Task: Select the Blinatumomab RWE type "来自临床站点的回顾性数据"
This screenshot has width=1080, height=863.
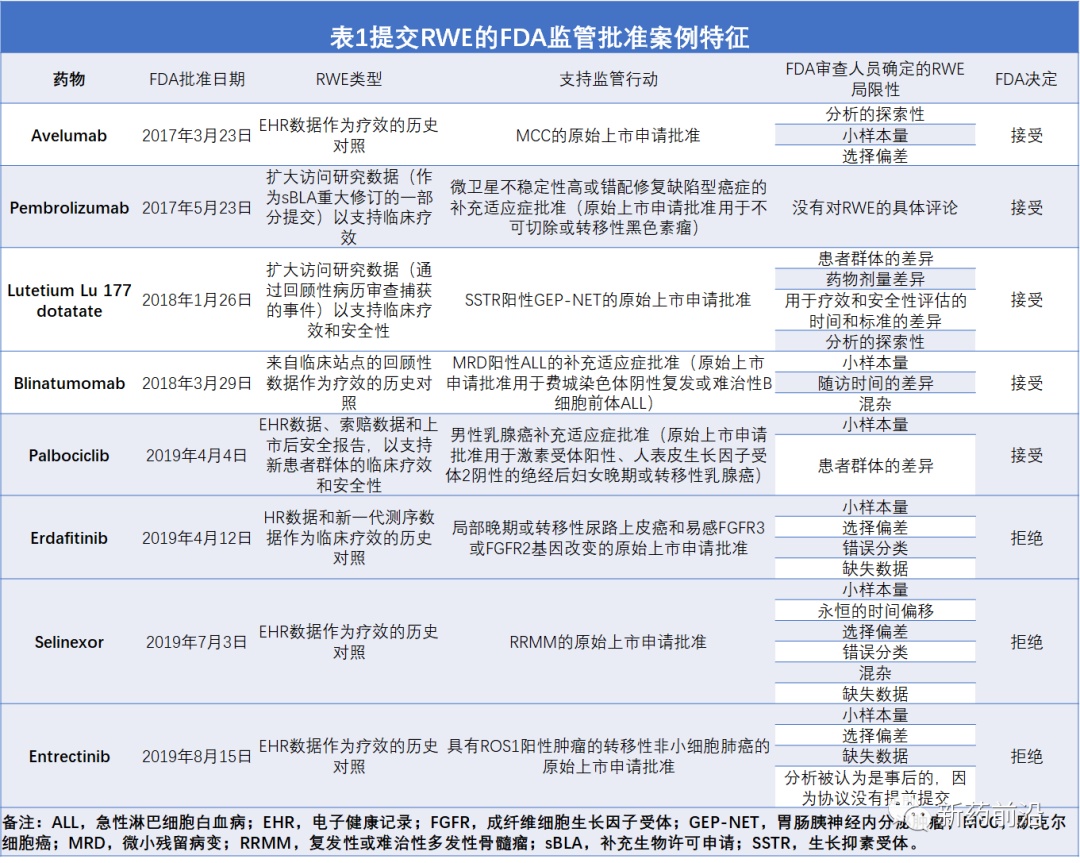Action: pos(349,383)
